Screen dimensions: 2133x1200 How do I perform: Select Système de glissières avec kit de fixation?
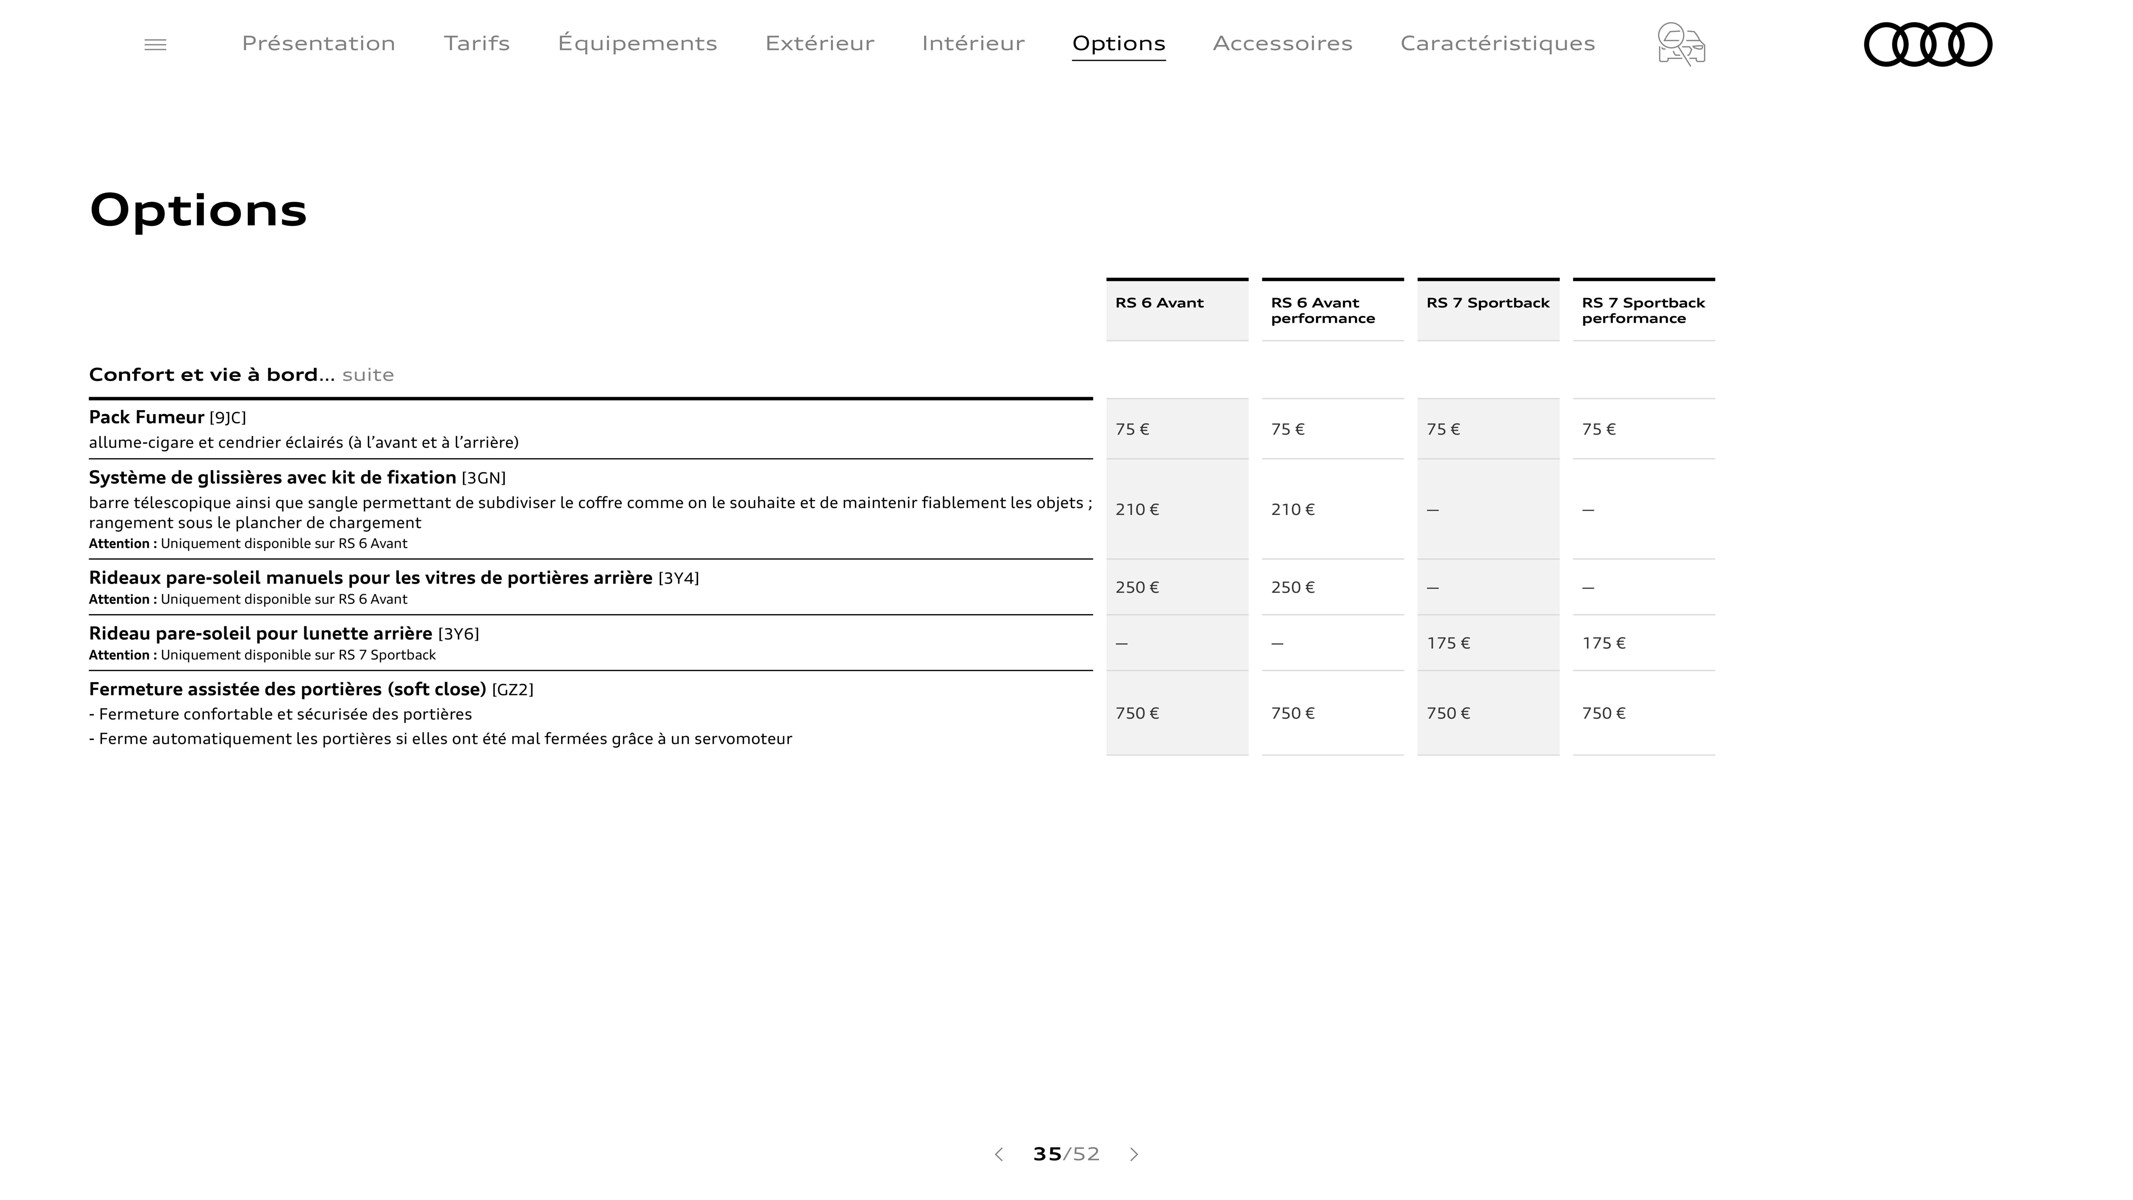click(x=297, y=478)
